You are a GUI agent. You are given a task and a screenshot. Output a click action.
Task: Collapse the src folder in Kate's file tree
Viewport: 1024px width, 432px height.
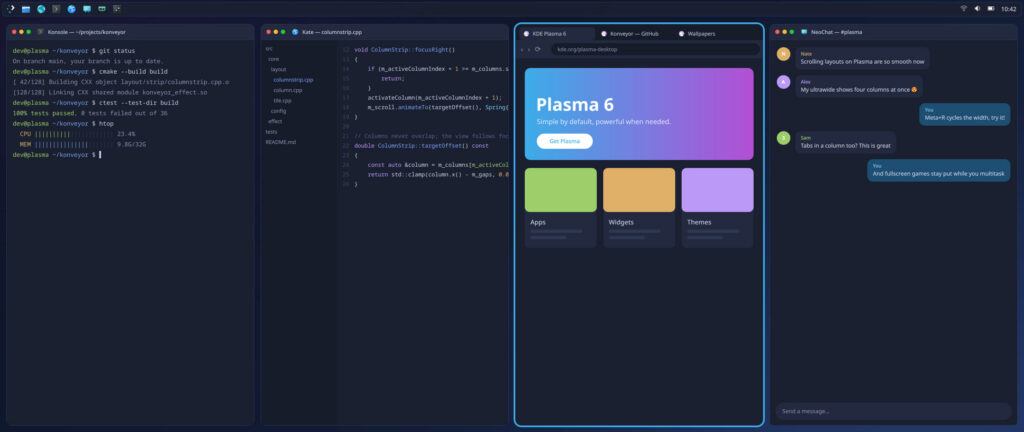[269, 48]
